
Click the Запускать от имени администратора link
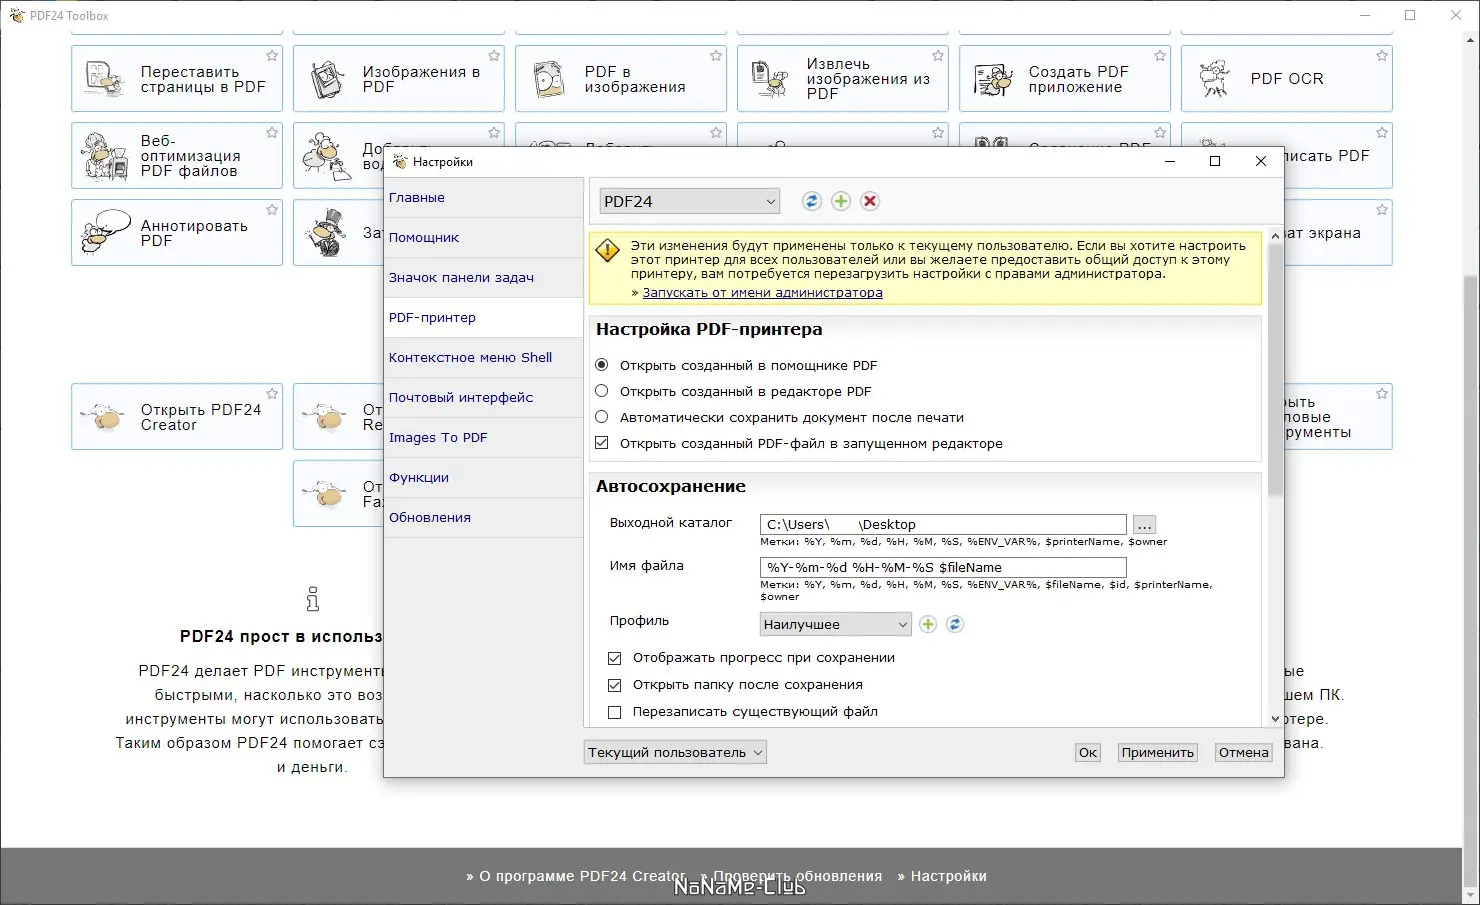(762, 293)
